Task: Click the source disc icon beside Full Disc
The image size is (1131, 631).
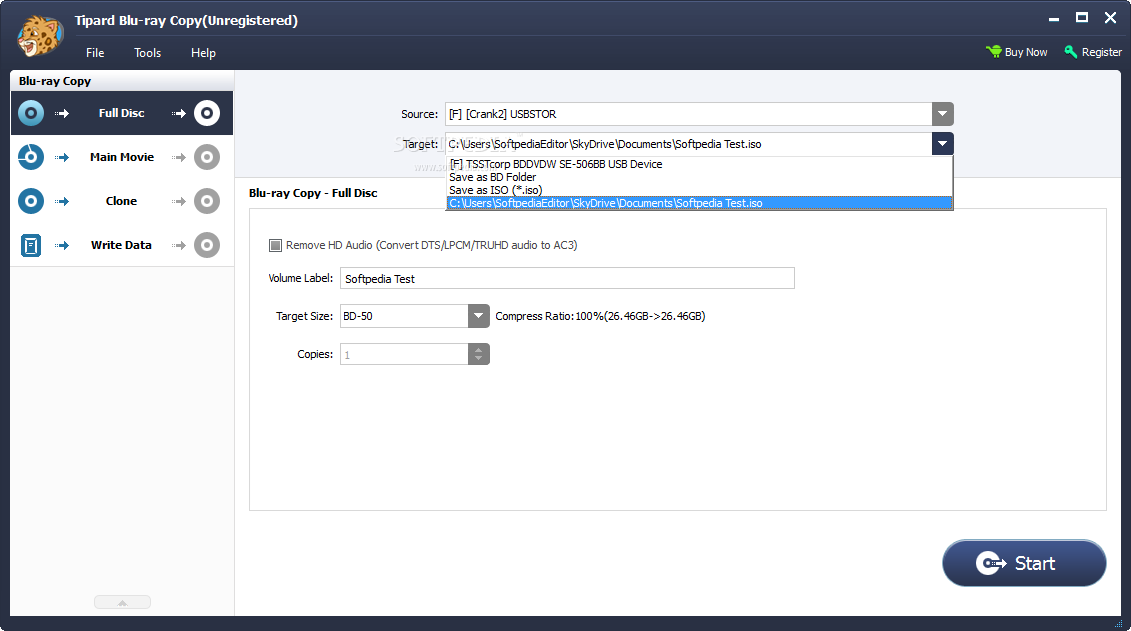Action: pyautogui.click(x=31, y=113)
